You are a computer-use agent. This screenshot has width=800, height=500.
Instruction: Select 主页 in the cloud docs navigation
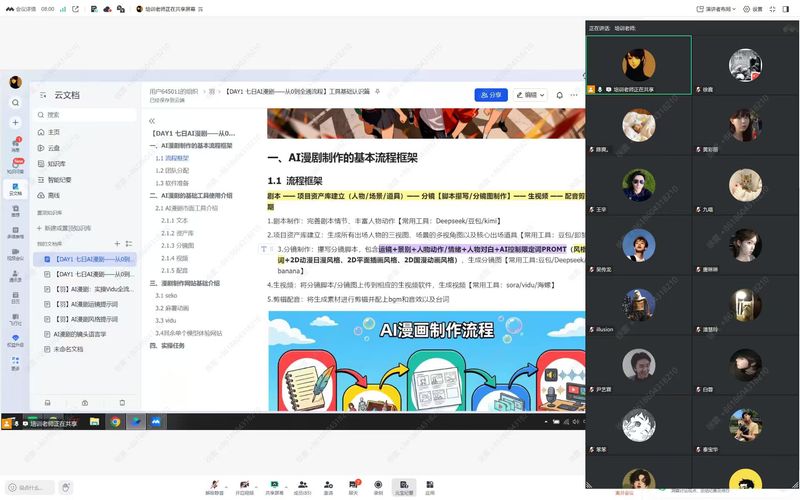[54, 132]
